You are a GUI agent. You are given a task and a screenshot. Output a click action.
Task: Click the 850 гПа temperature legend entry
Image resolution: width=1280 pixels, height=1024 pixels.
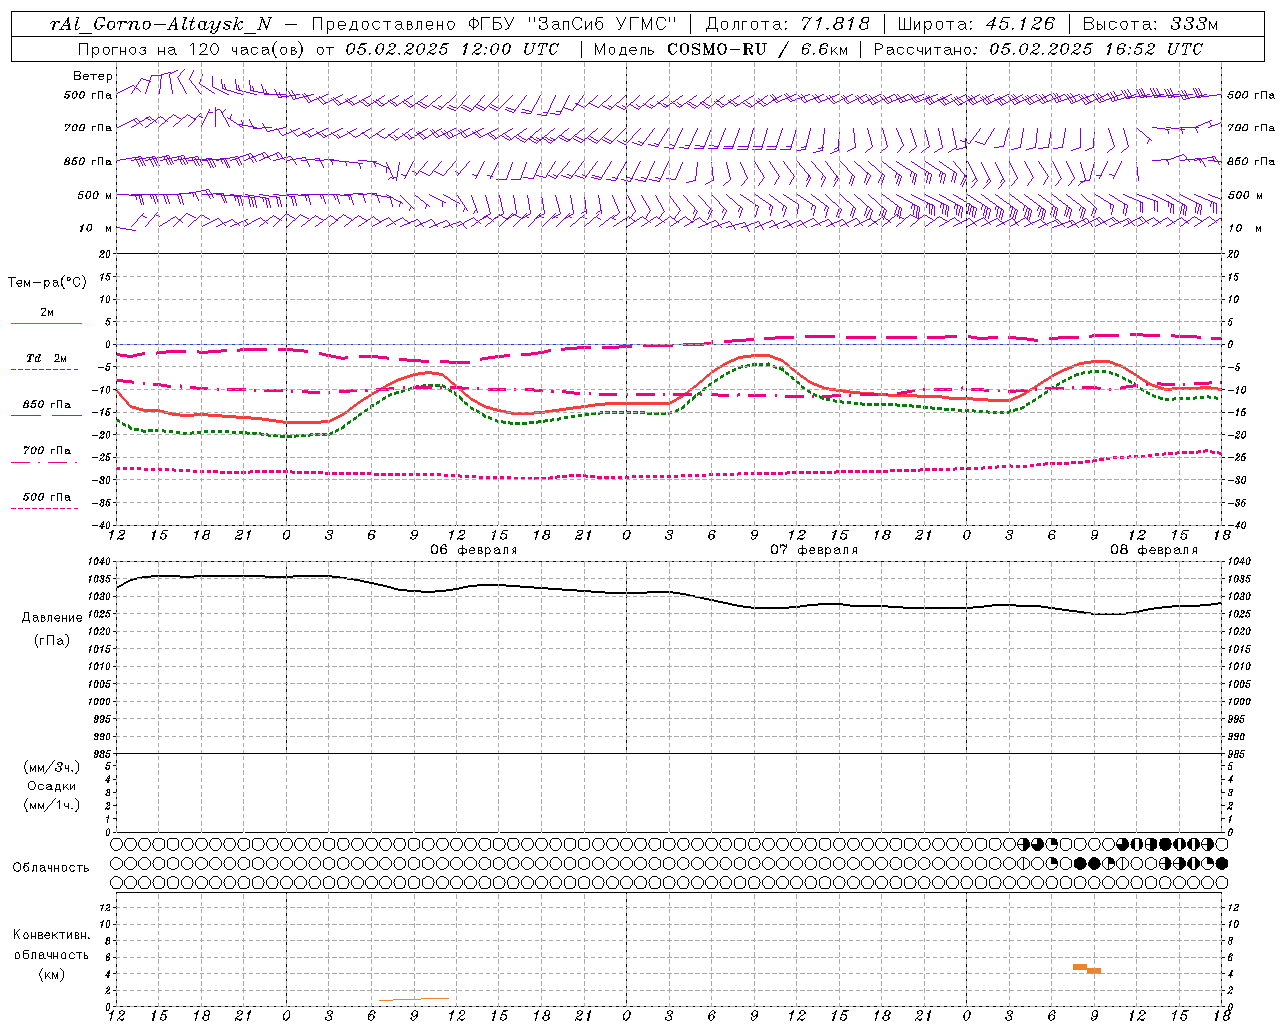coord(46,405)
